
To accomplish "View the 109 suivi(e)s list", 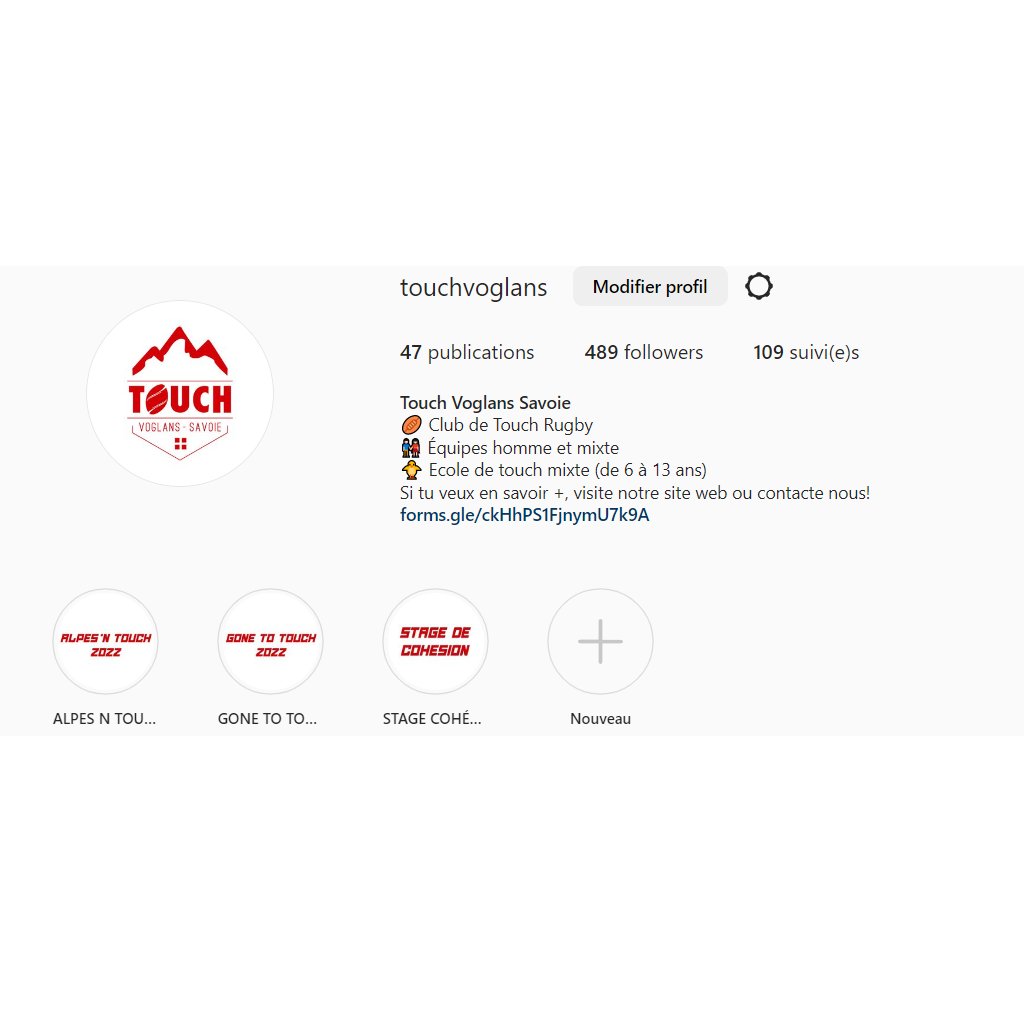I will (806, 353).
